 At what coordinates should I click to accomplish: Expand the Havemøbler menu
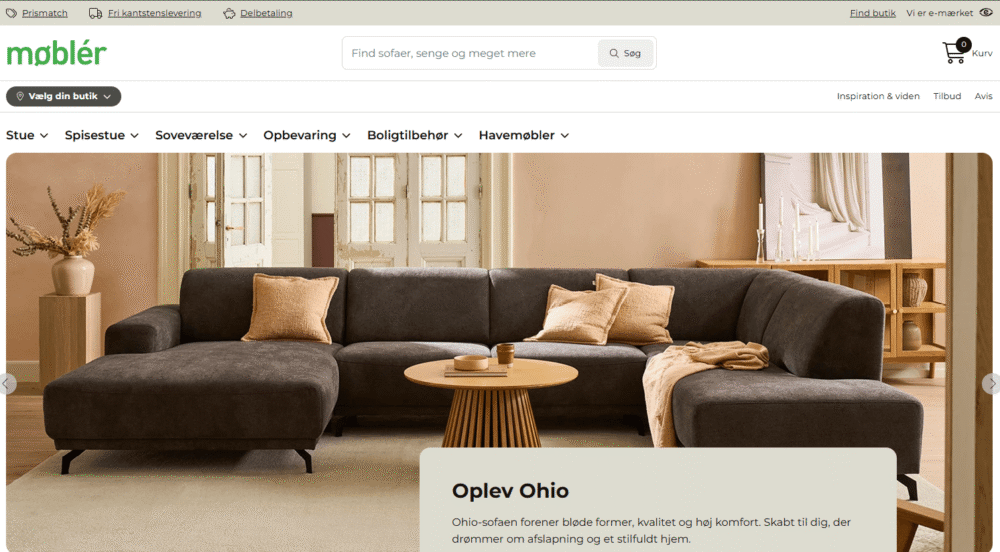(x=524, y=135)
